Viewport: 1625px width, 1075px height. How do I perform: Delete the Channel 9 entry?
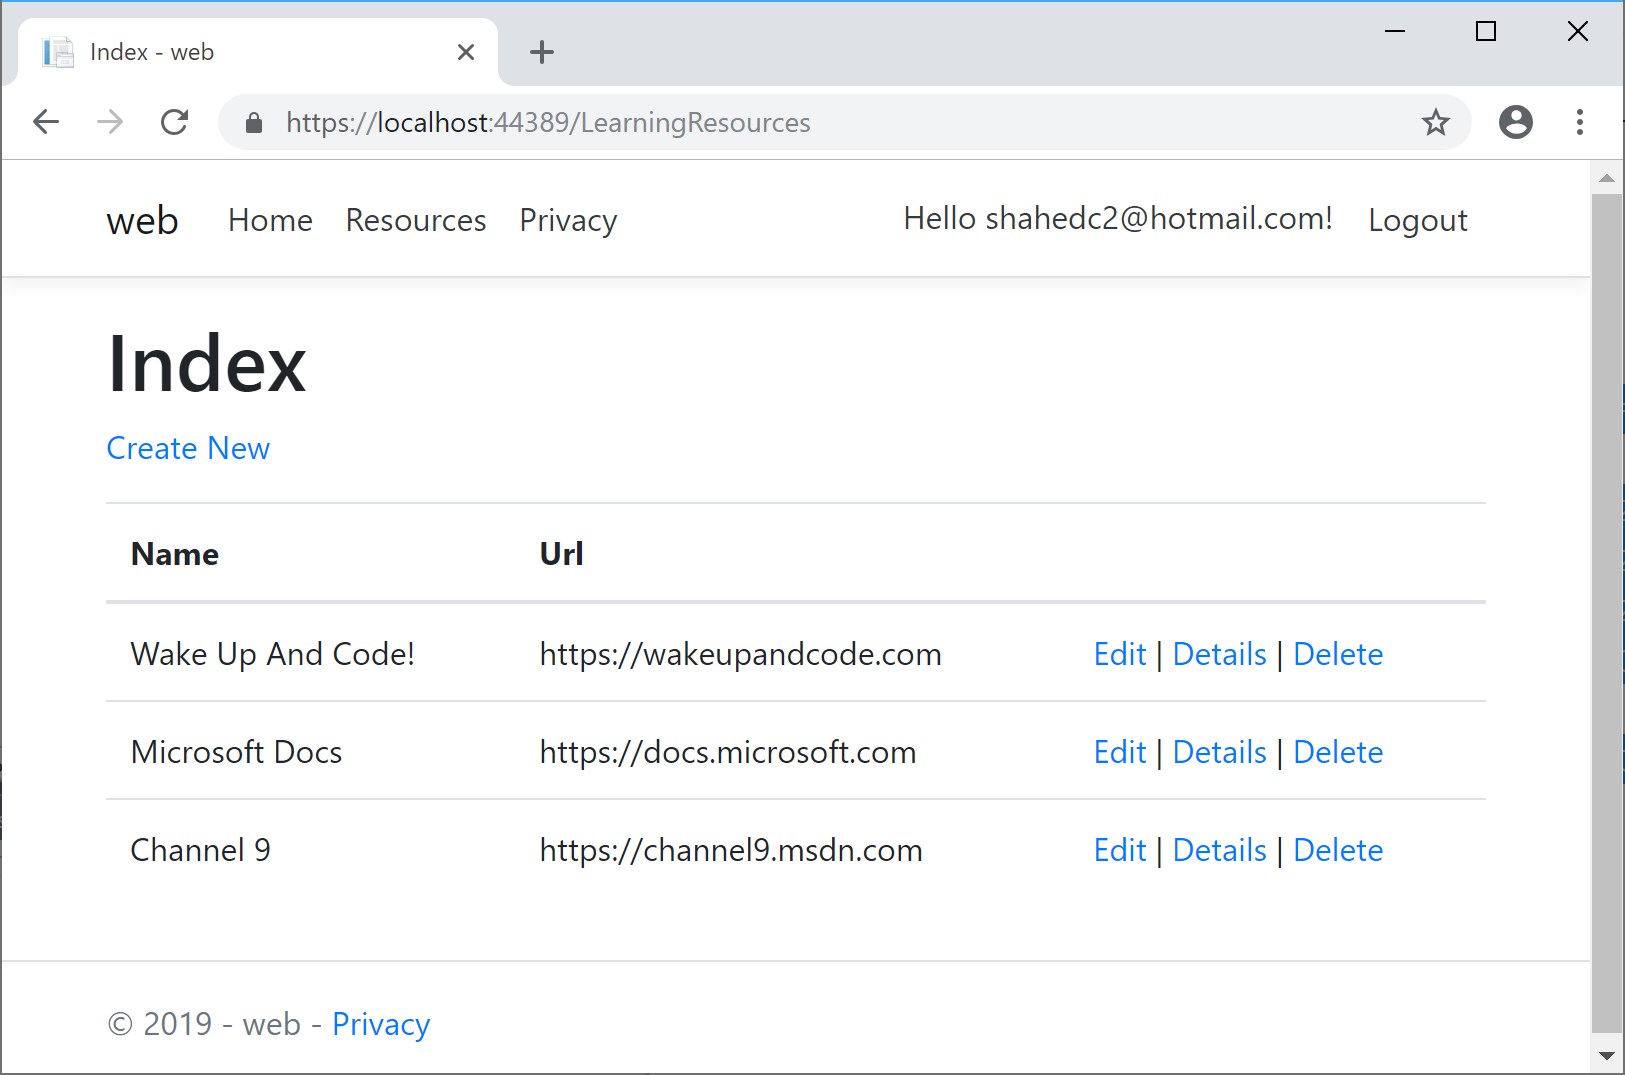coord(1338,850)
